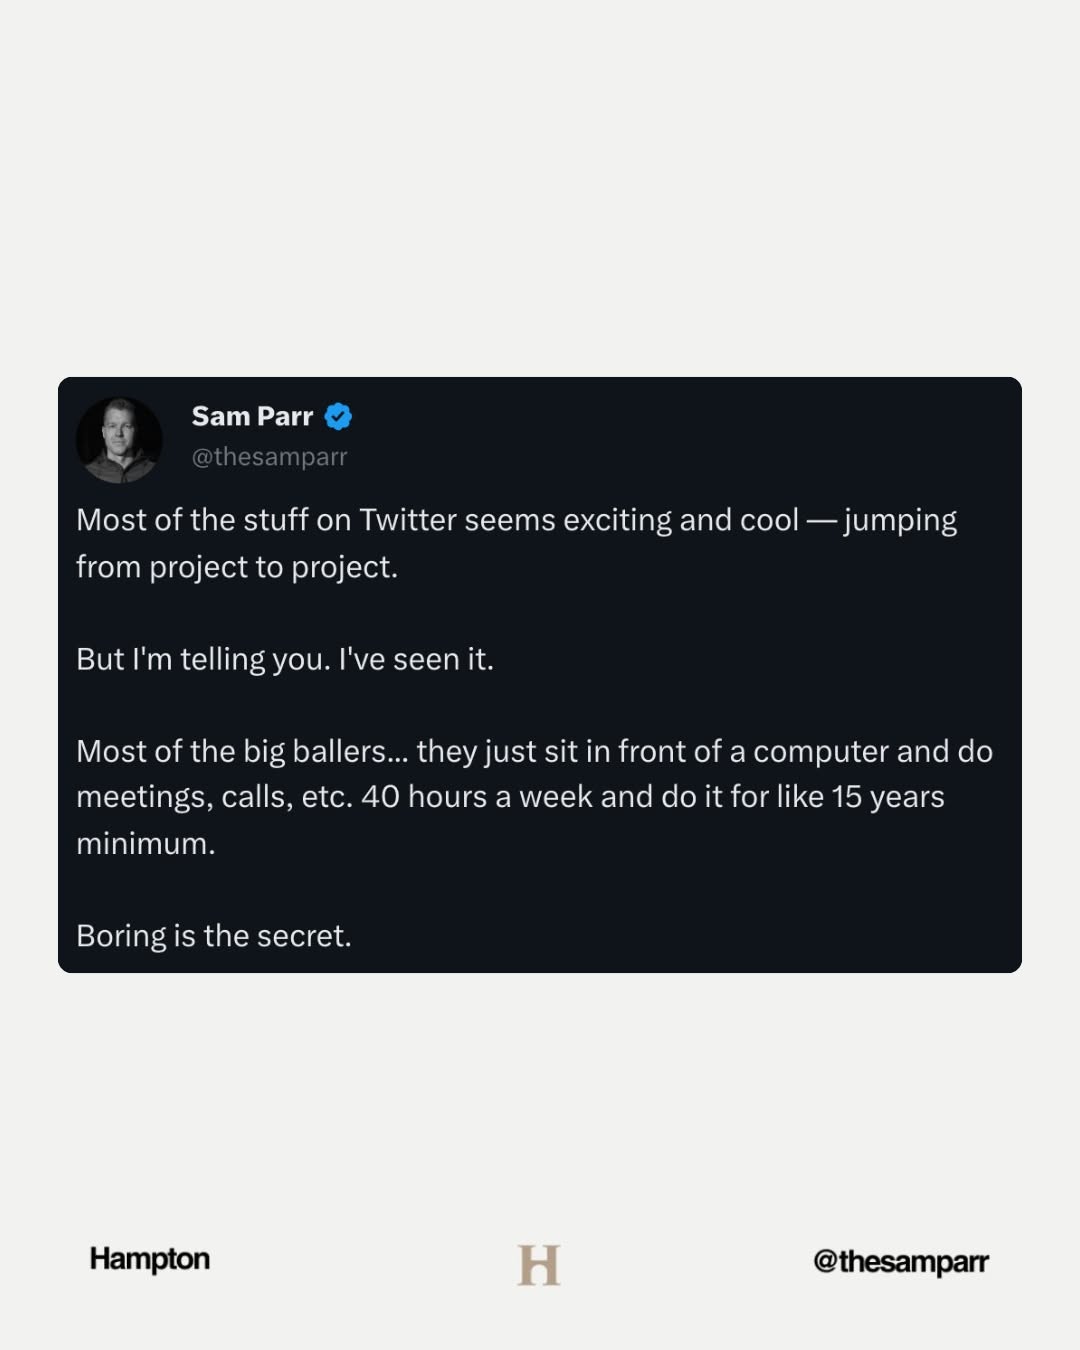Open Sam Parr's profile photo
1080x1350 pixels.
(119, 440)
